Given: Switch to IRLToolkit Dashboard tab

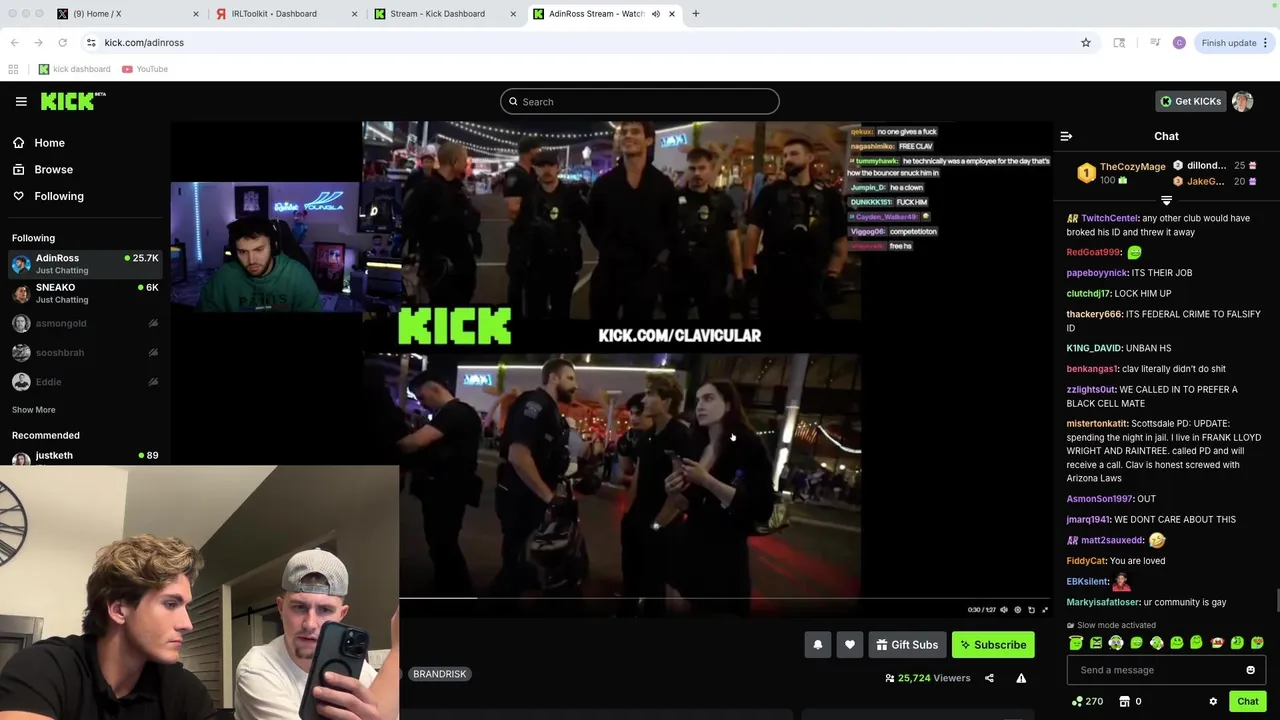Looking at the screenshot, I should pos(285,14).
